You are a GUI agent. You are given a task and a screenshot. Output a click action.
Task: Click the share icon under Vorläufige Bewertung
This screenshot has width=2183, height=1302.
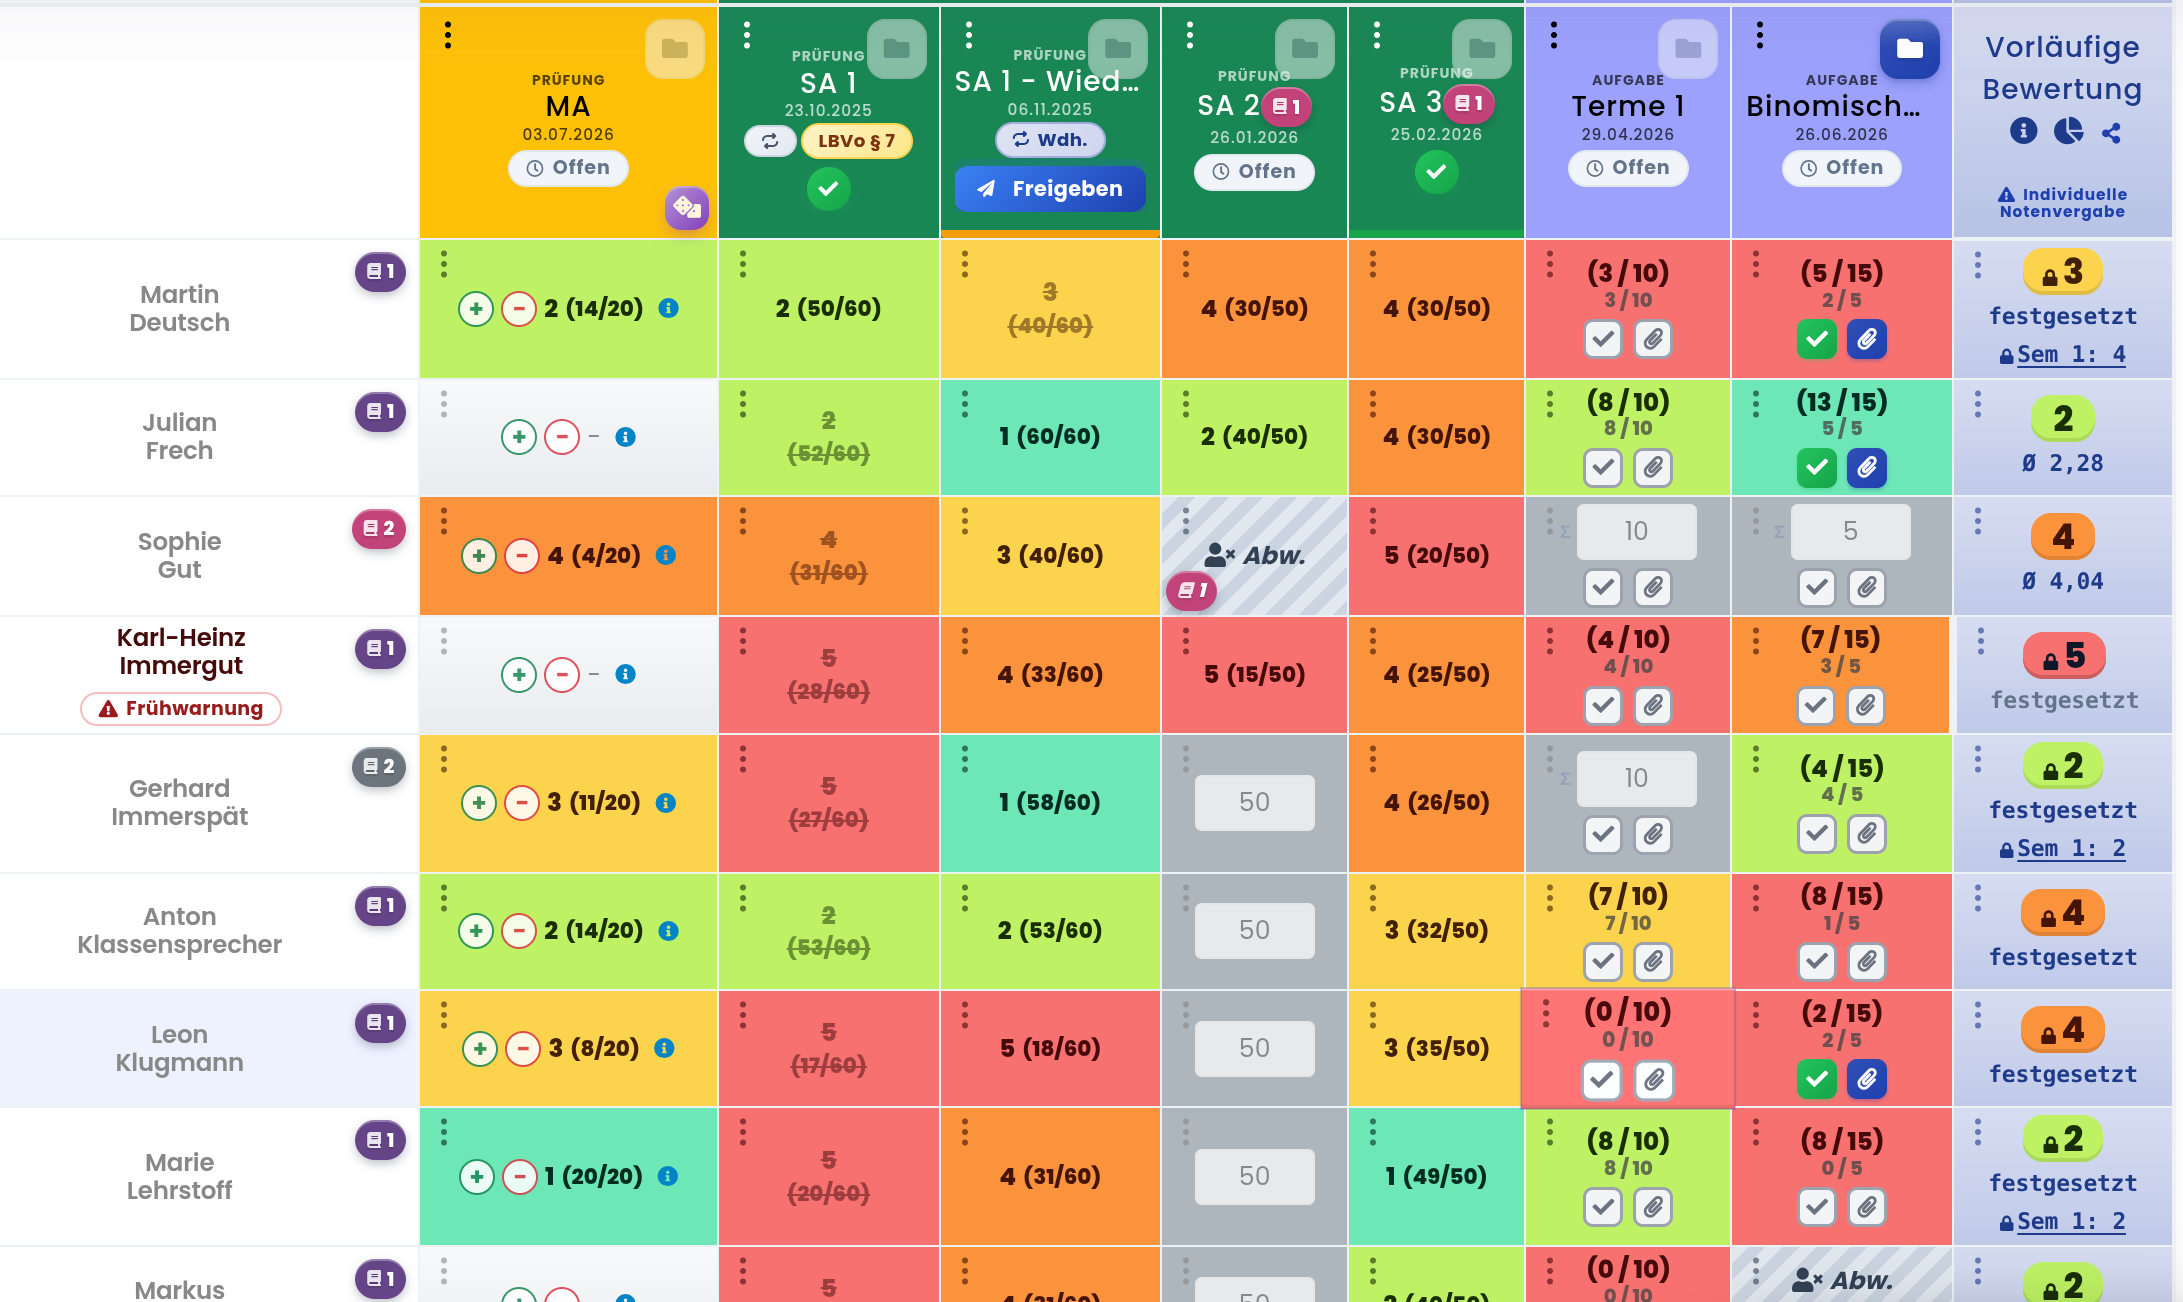pyautogui.click(x=2111, y=133)
